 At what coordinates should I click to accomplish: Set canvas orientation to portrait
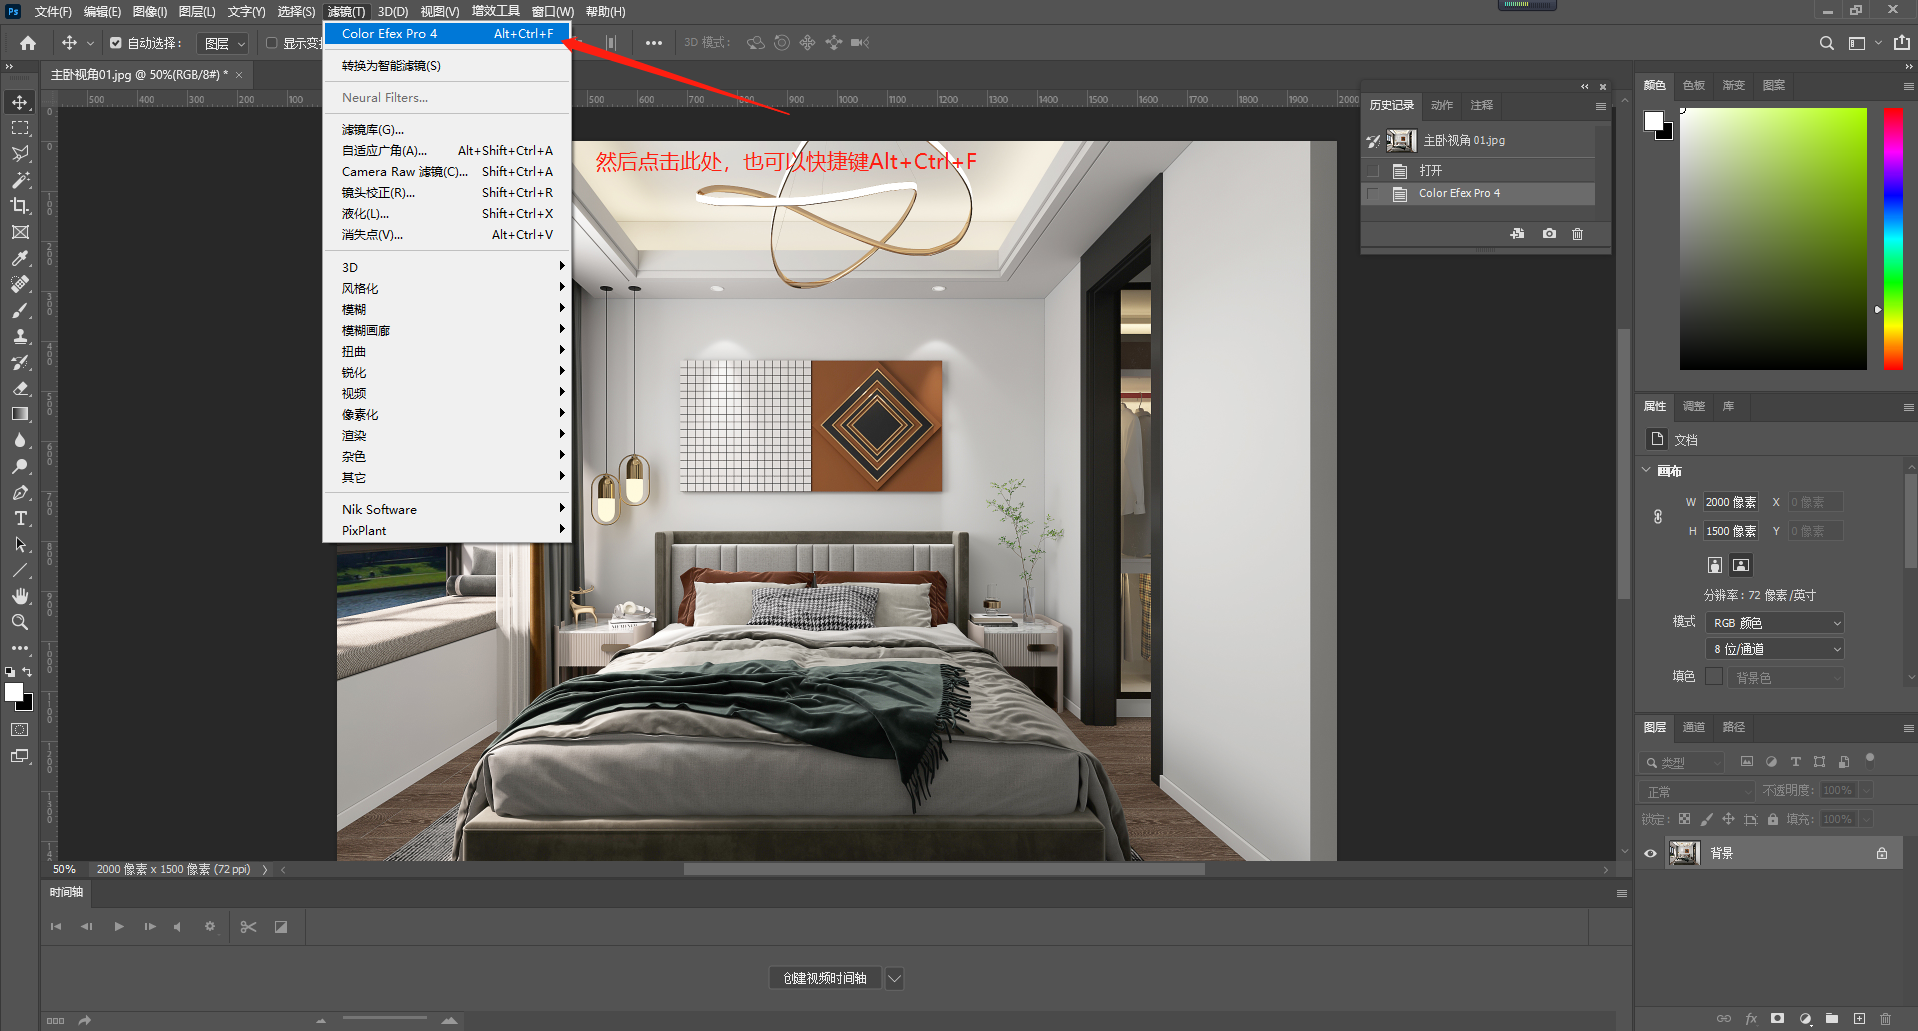pyautogui.click(x=1715, y=565)
